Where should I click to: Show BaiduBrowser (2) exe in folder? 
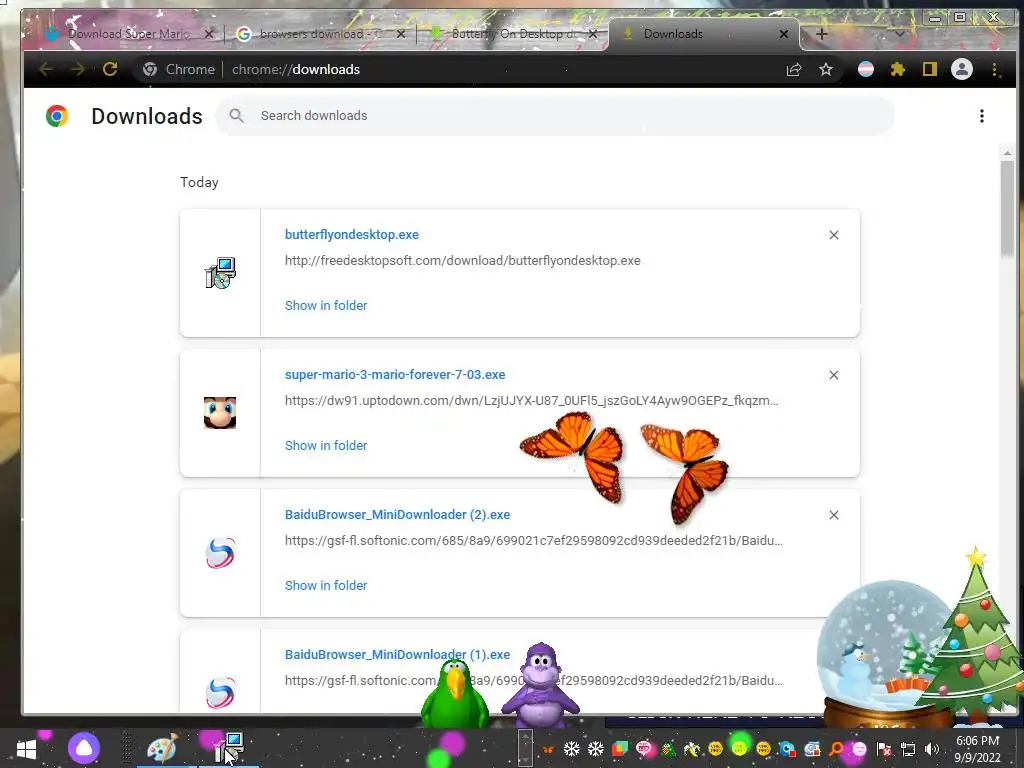(326, 586)
